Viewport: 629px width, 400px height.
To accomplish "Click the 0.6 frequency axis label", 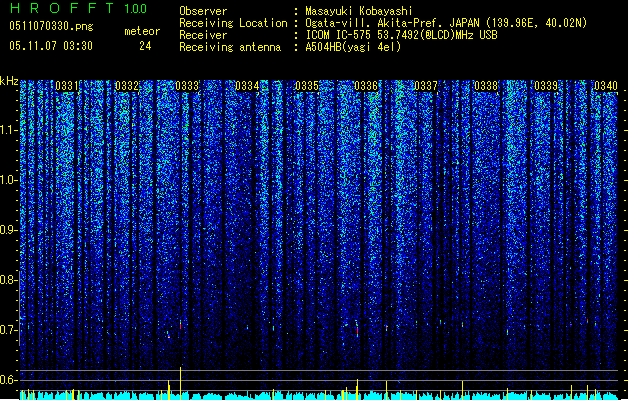I will (8, 380).
